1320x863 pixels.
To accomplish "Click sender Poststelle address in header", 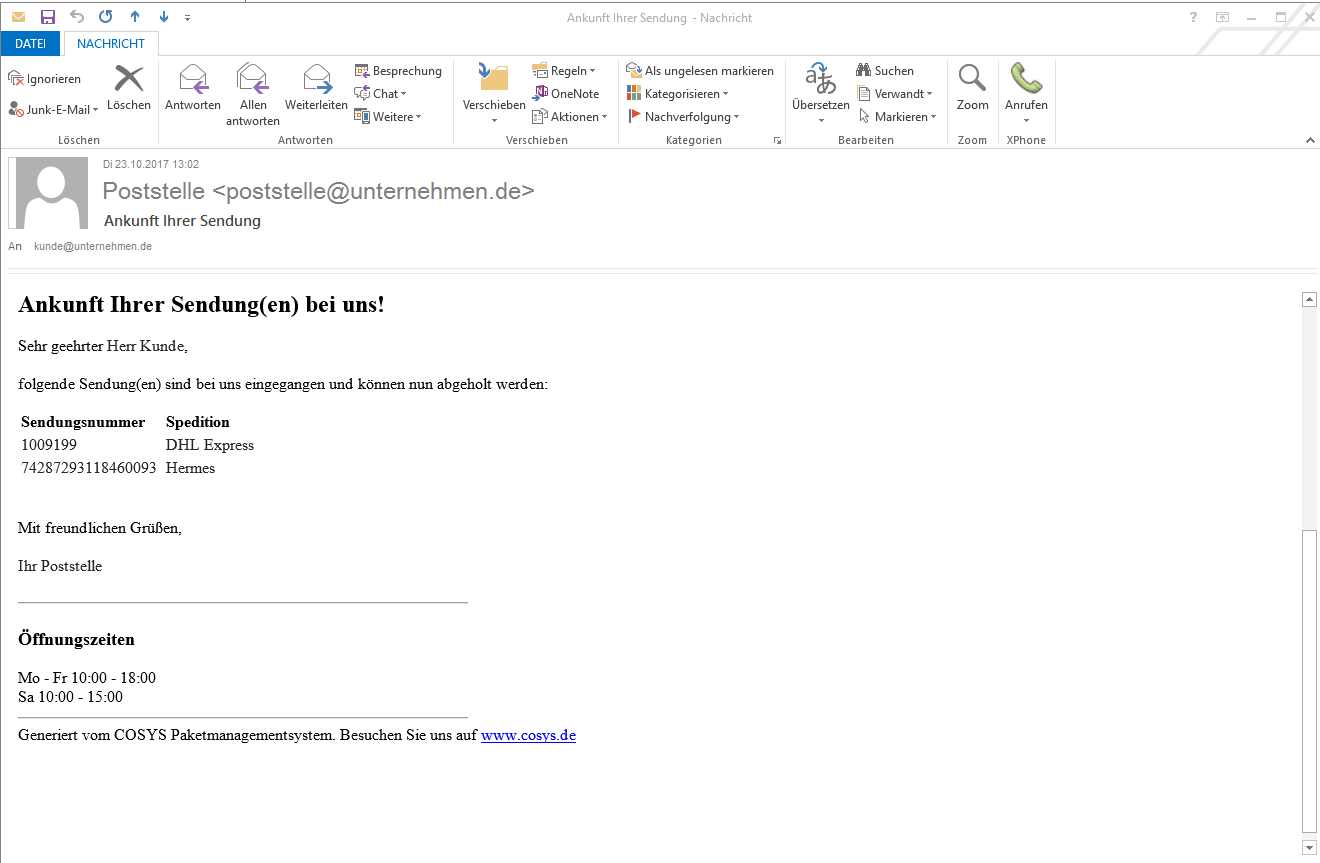I will pyautogui.click(x=318, y=191).
